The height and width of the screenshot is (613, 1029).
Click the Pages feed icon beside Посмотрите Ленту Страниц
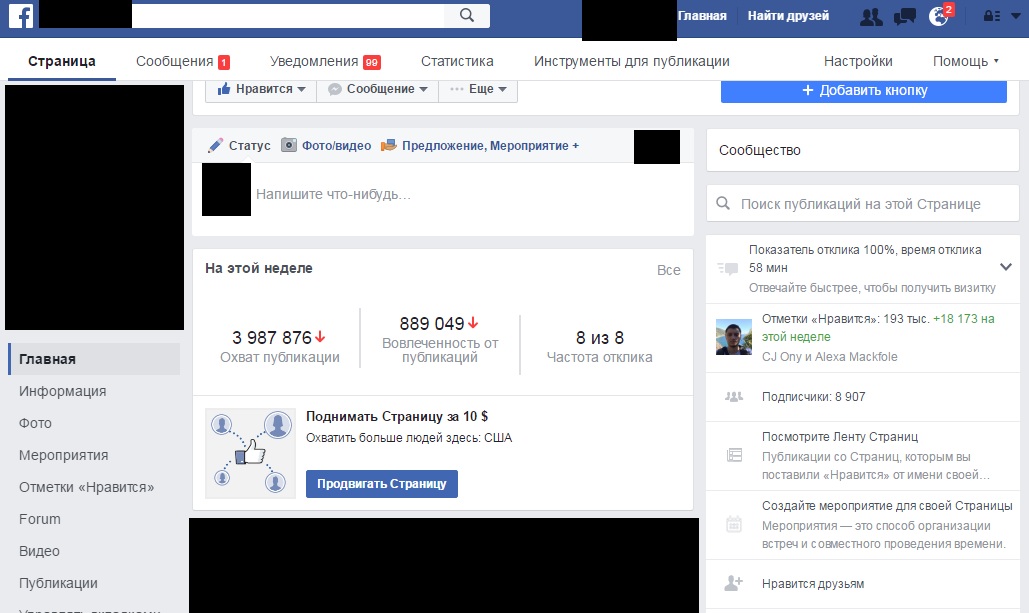tap(734, 455)
